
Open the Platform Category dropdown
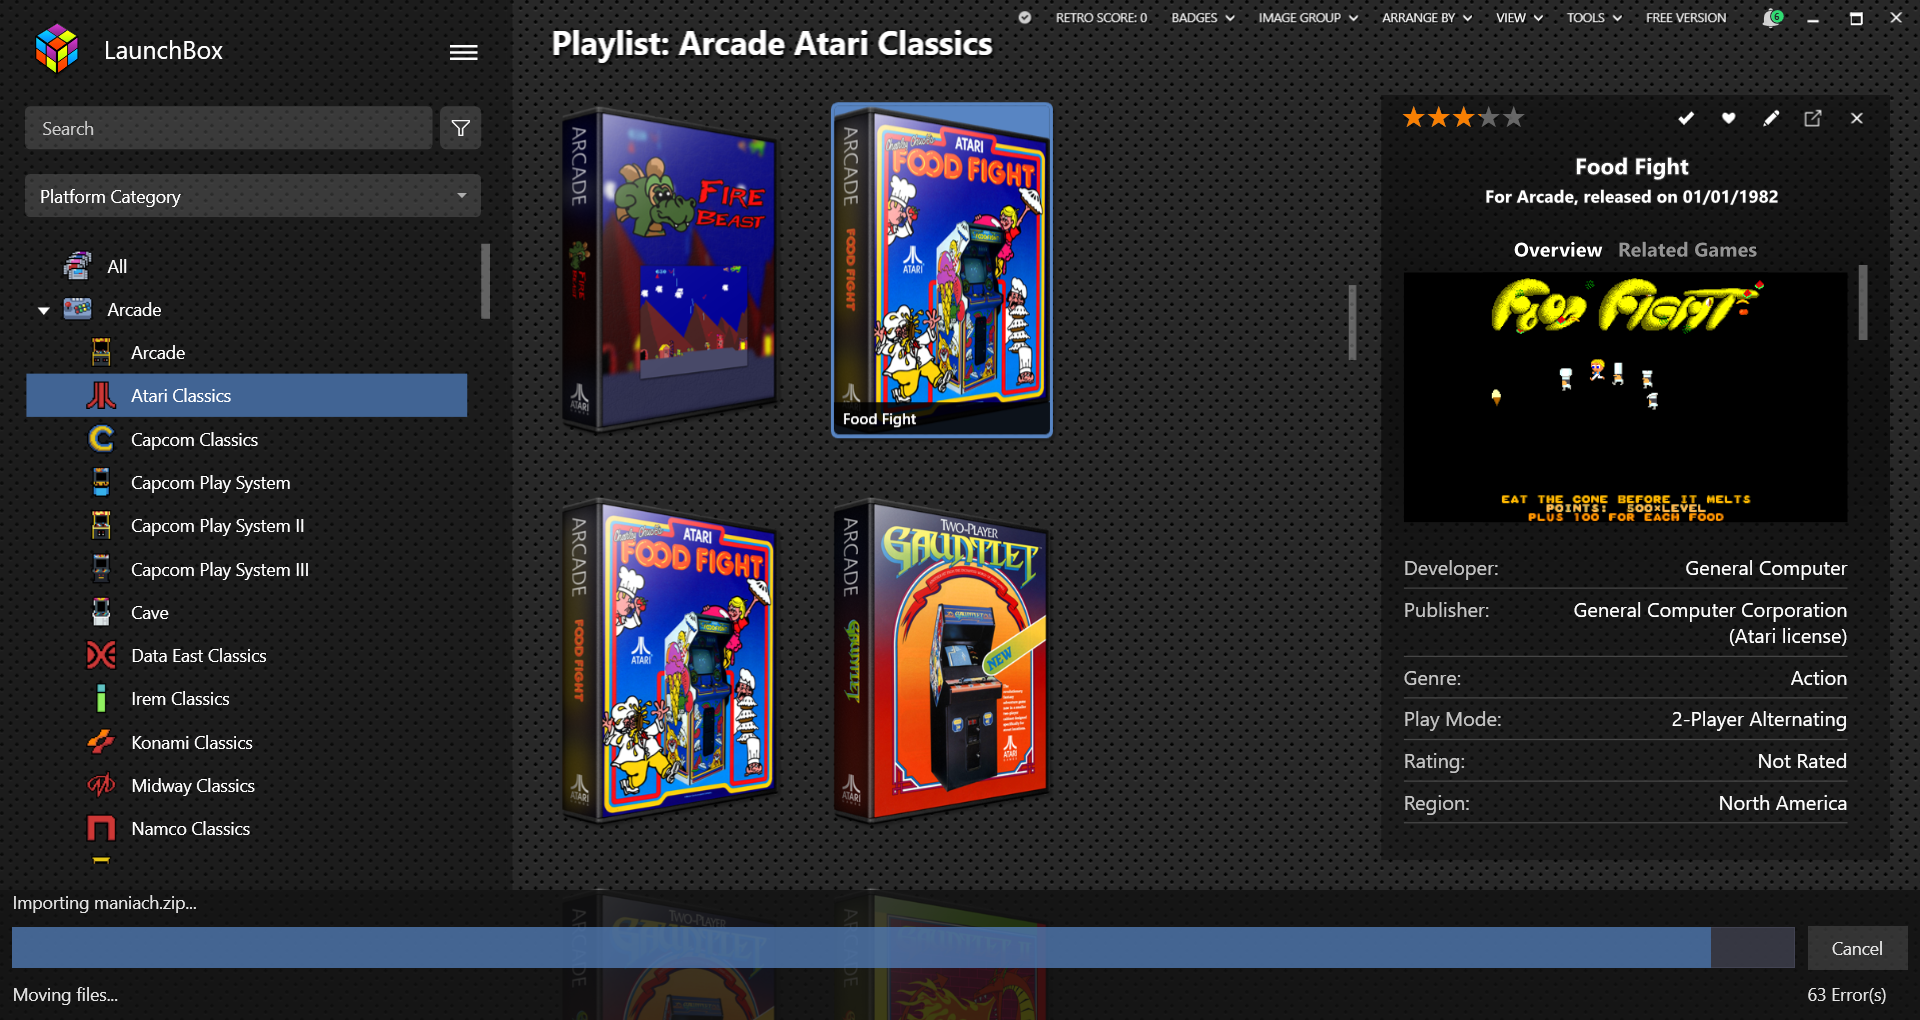pos(253,196)
